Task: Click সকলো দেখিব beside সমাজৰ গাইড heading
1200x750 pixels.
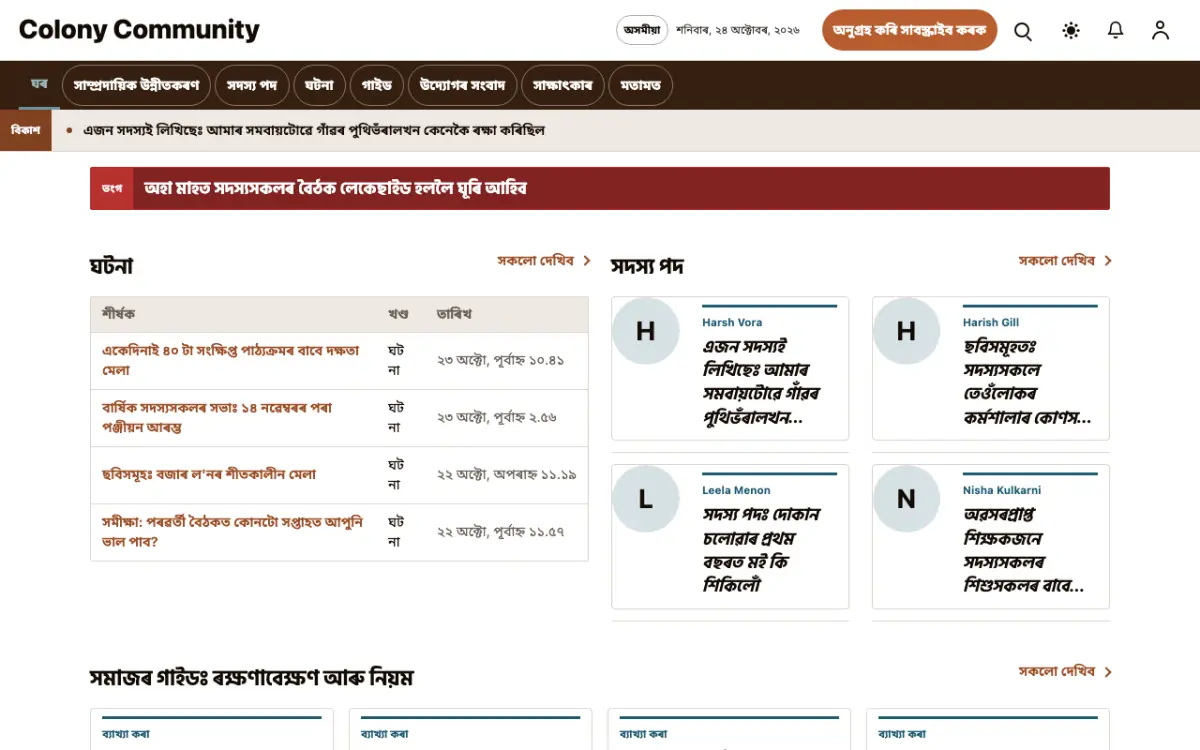Action: 1066,672
